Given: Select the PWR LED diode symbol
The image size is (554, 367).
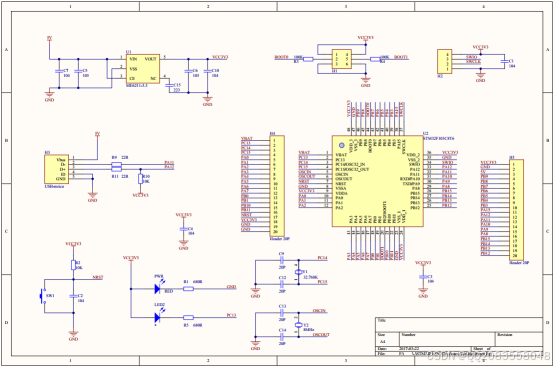Looking at the screenshot, I should coord(158,289).
